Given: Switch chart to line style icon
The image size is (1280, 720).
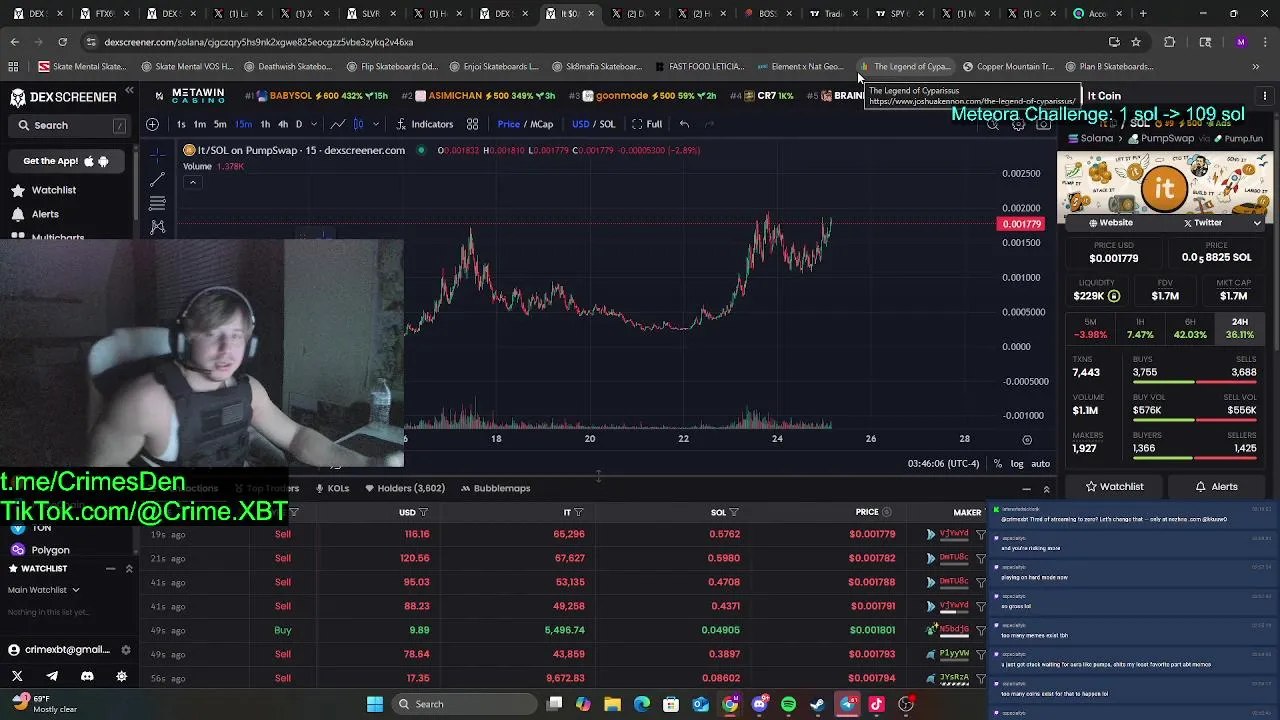Looking at the screenshot, I should coord(338,124).
